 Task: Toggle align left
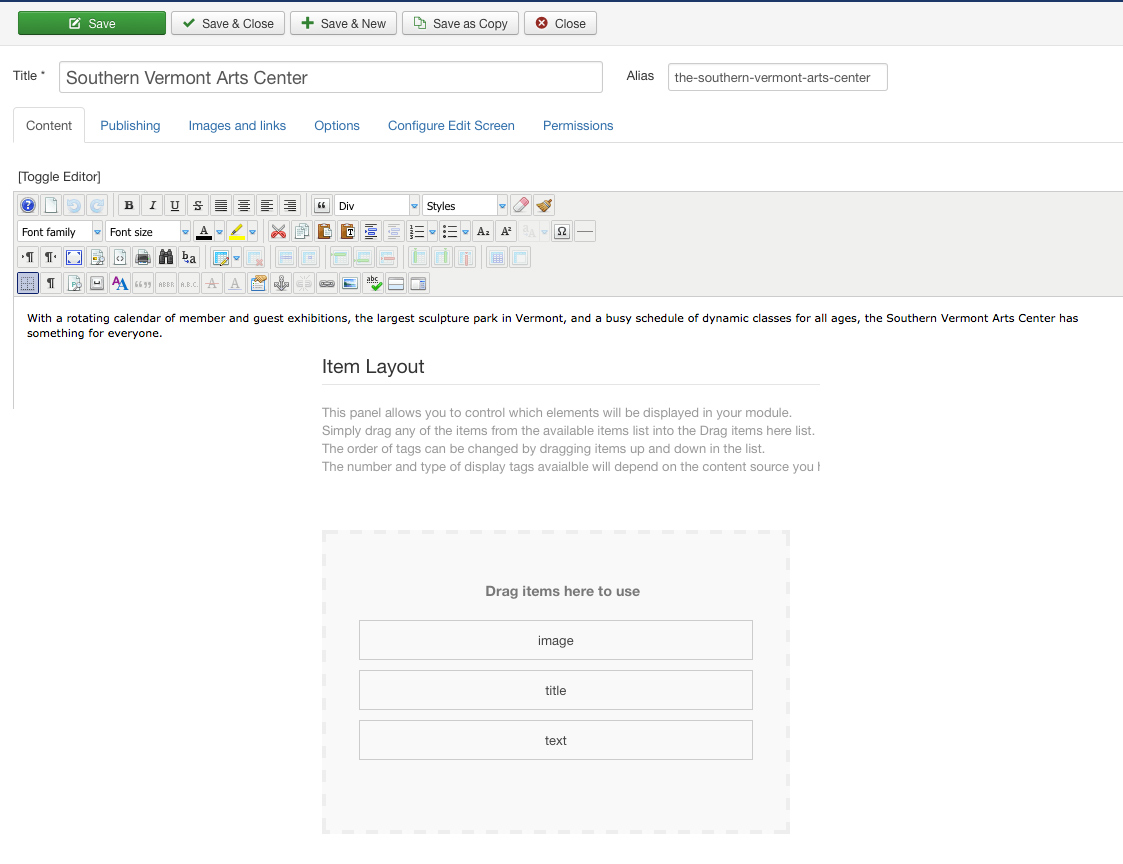[266, 206]
